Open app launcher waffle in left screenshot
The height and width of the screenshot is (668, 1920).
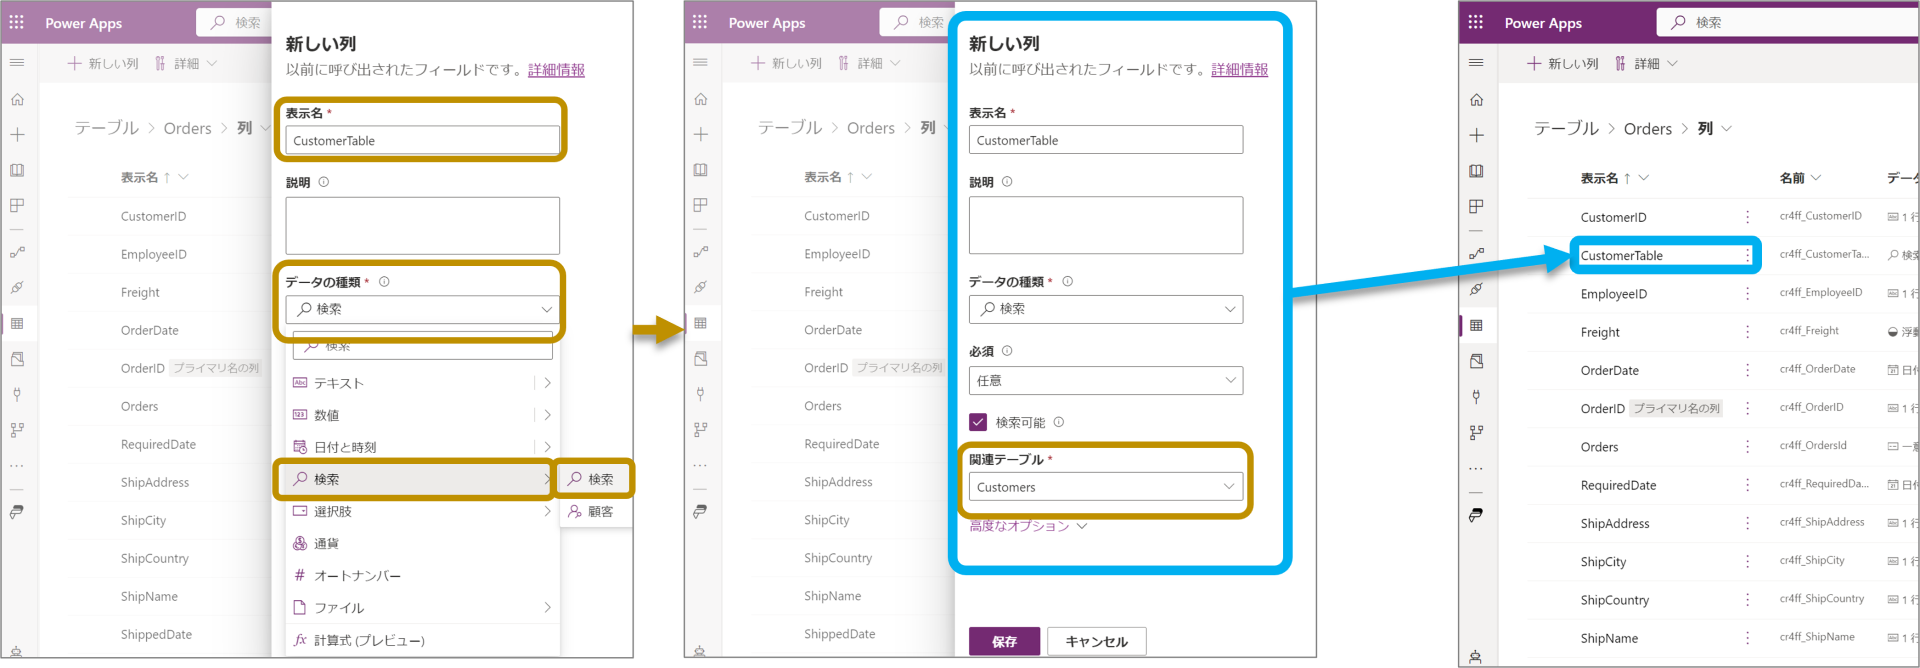coord(17,22)
